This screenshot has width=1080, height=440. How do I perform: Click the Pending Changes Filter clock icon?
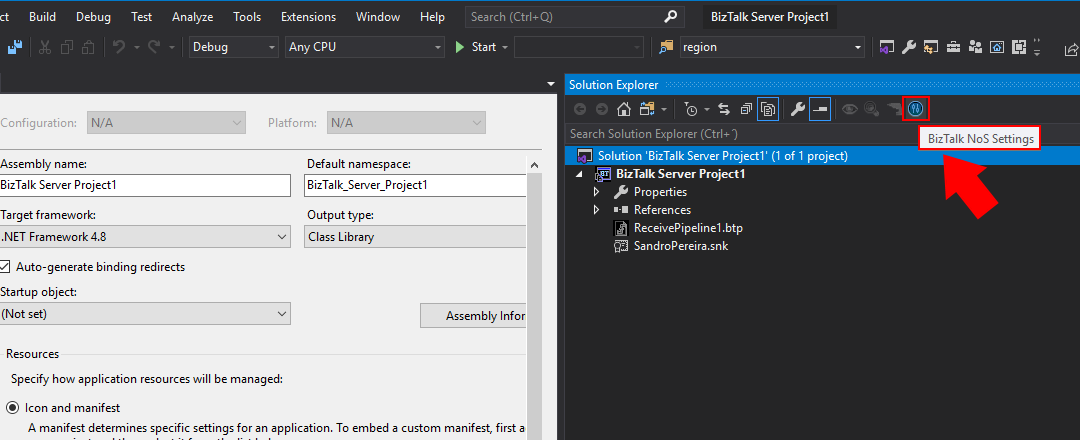(x=691, y=109)
